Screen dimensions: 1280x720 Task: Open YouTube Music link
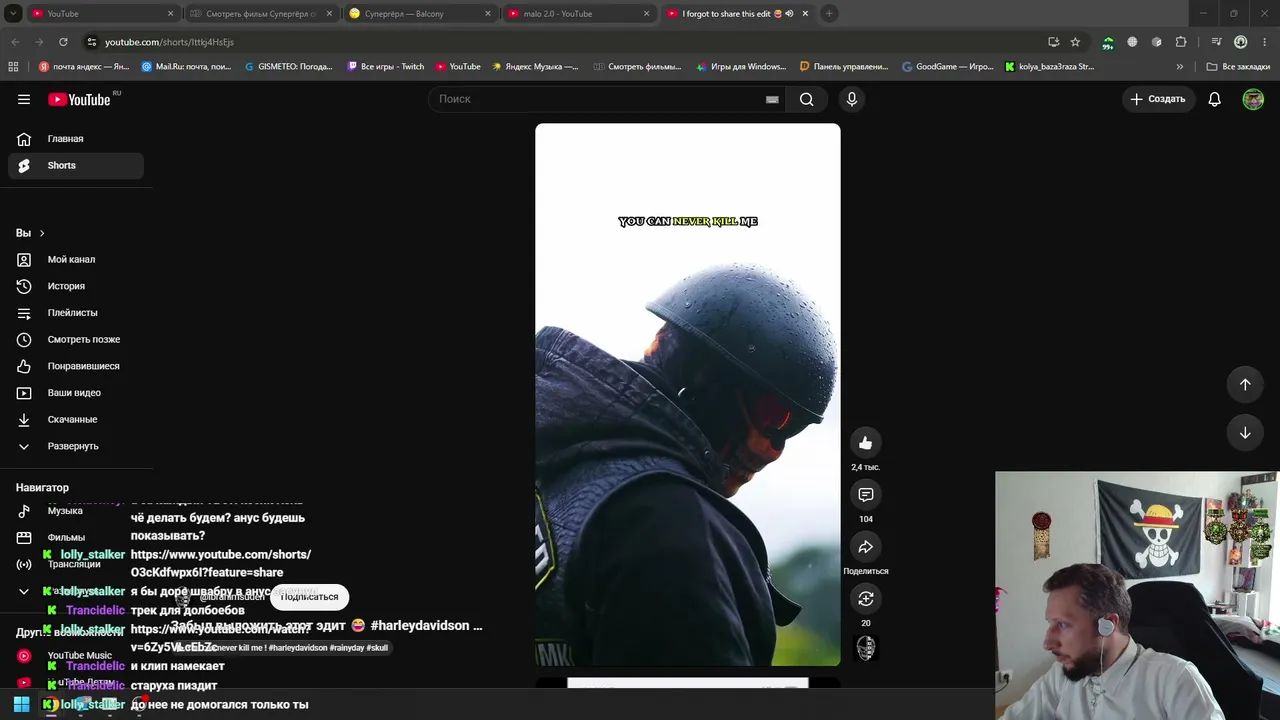76,656
